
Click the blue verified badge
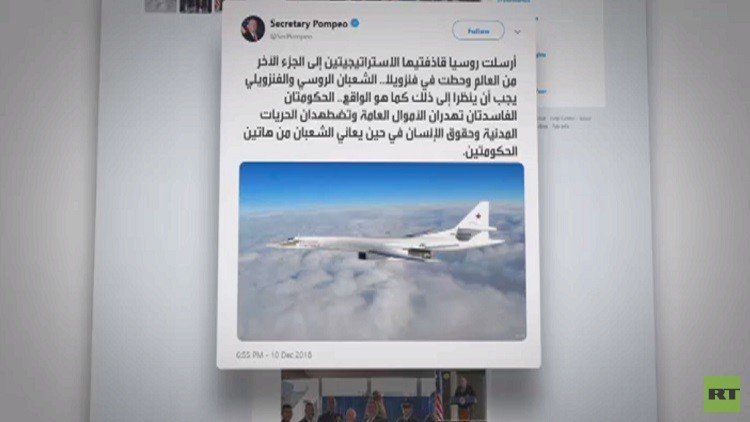355,22
